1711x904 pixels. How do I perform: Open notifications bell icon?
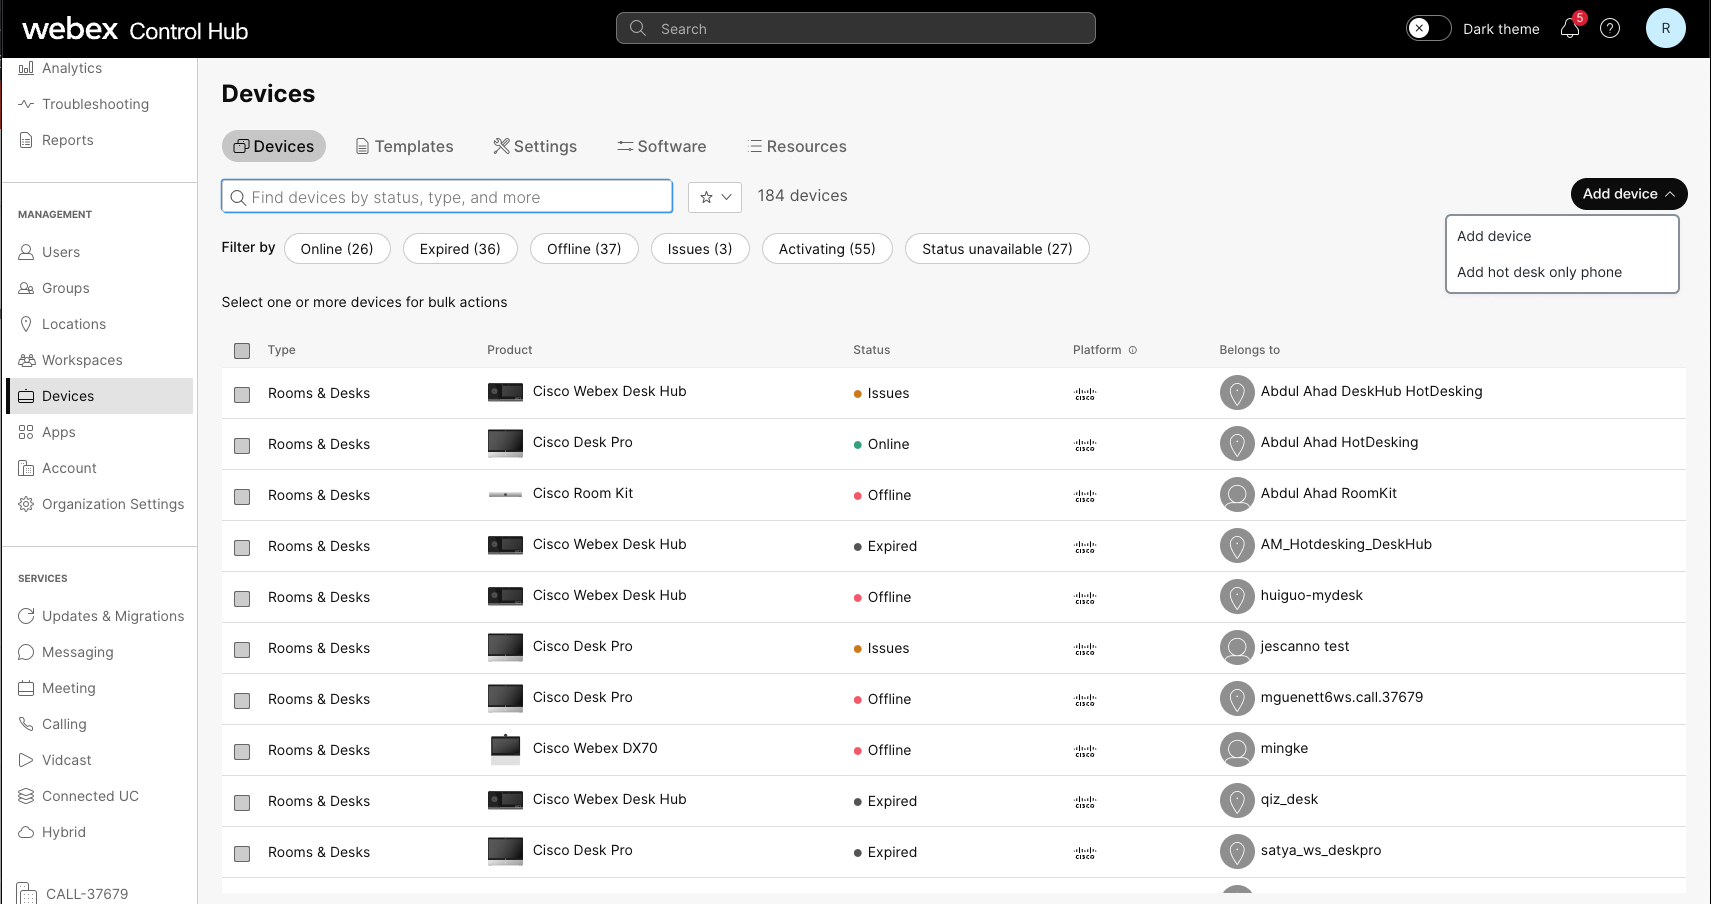(x=1570, y=28)
